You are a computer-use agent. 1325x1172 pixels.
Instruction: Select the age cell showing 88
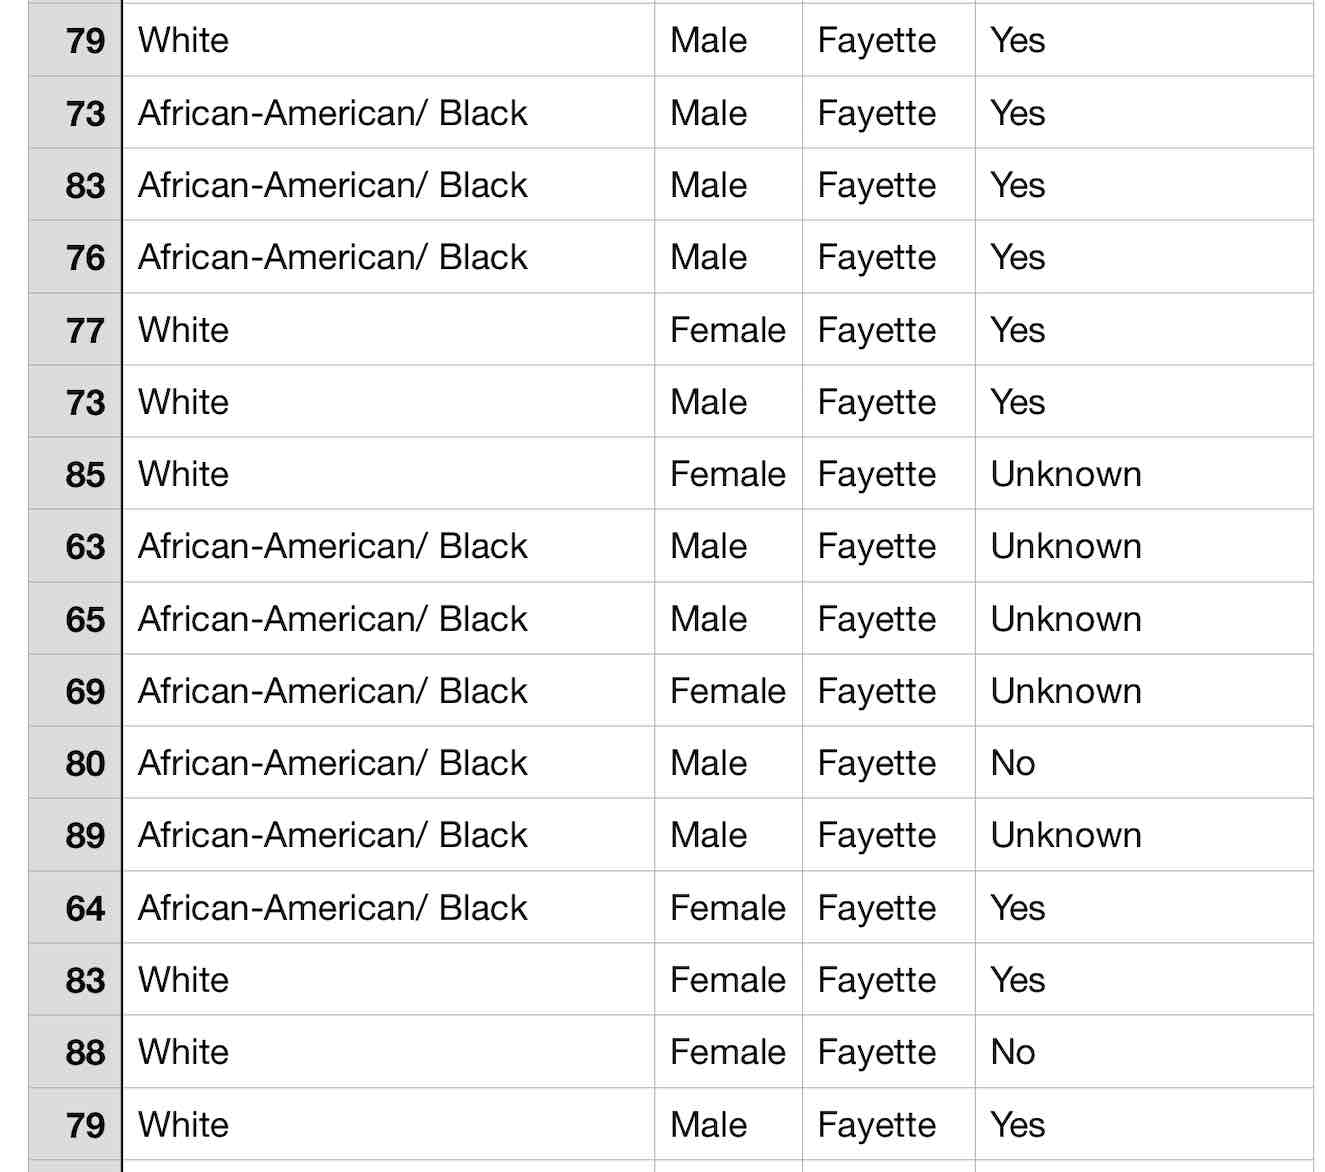coord(85,1052)
